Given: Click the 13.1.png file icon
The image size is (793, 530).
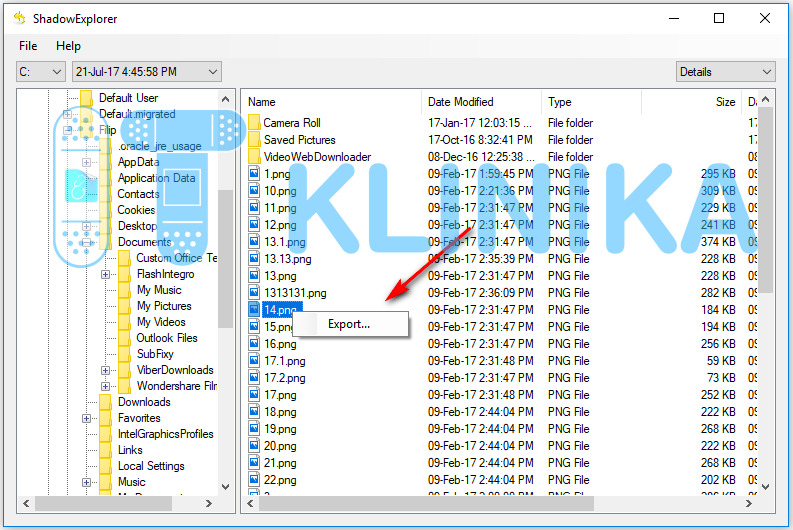Looking at the screenshot, I should click(x=254, y=242).
